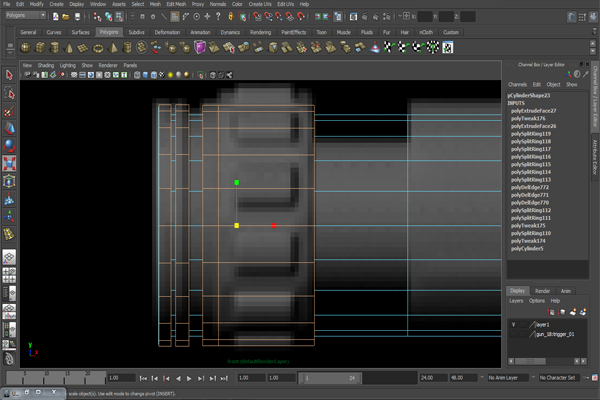Toggle snap to grid icon
Screen dimensions: 600x400
[x=258, y=16]
